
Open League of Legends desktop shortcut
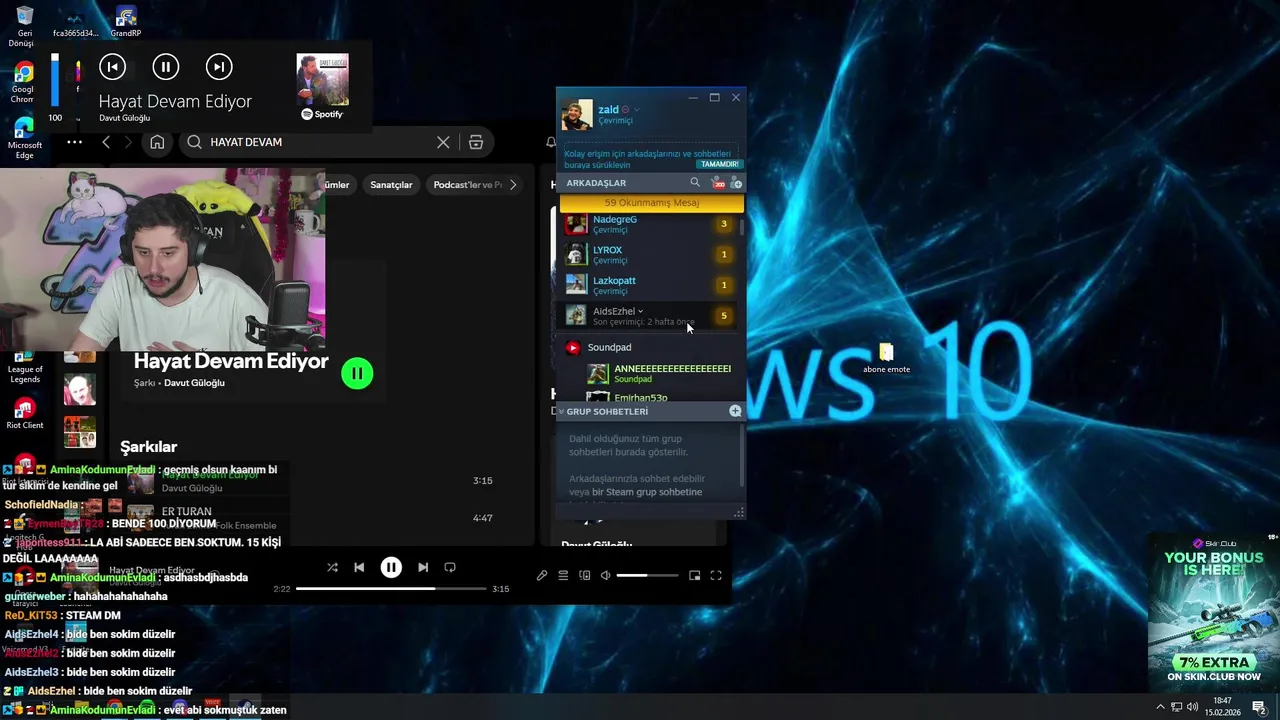(x=25, y=369)
